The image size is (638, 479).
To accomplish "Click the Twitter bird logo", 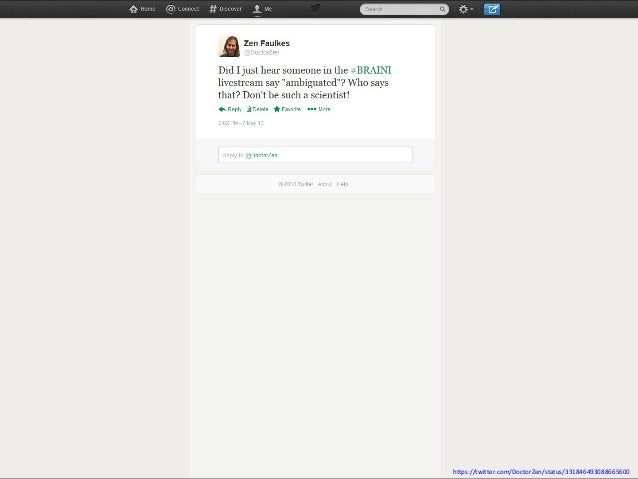I will click(x=315, y=8).
